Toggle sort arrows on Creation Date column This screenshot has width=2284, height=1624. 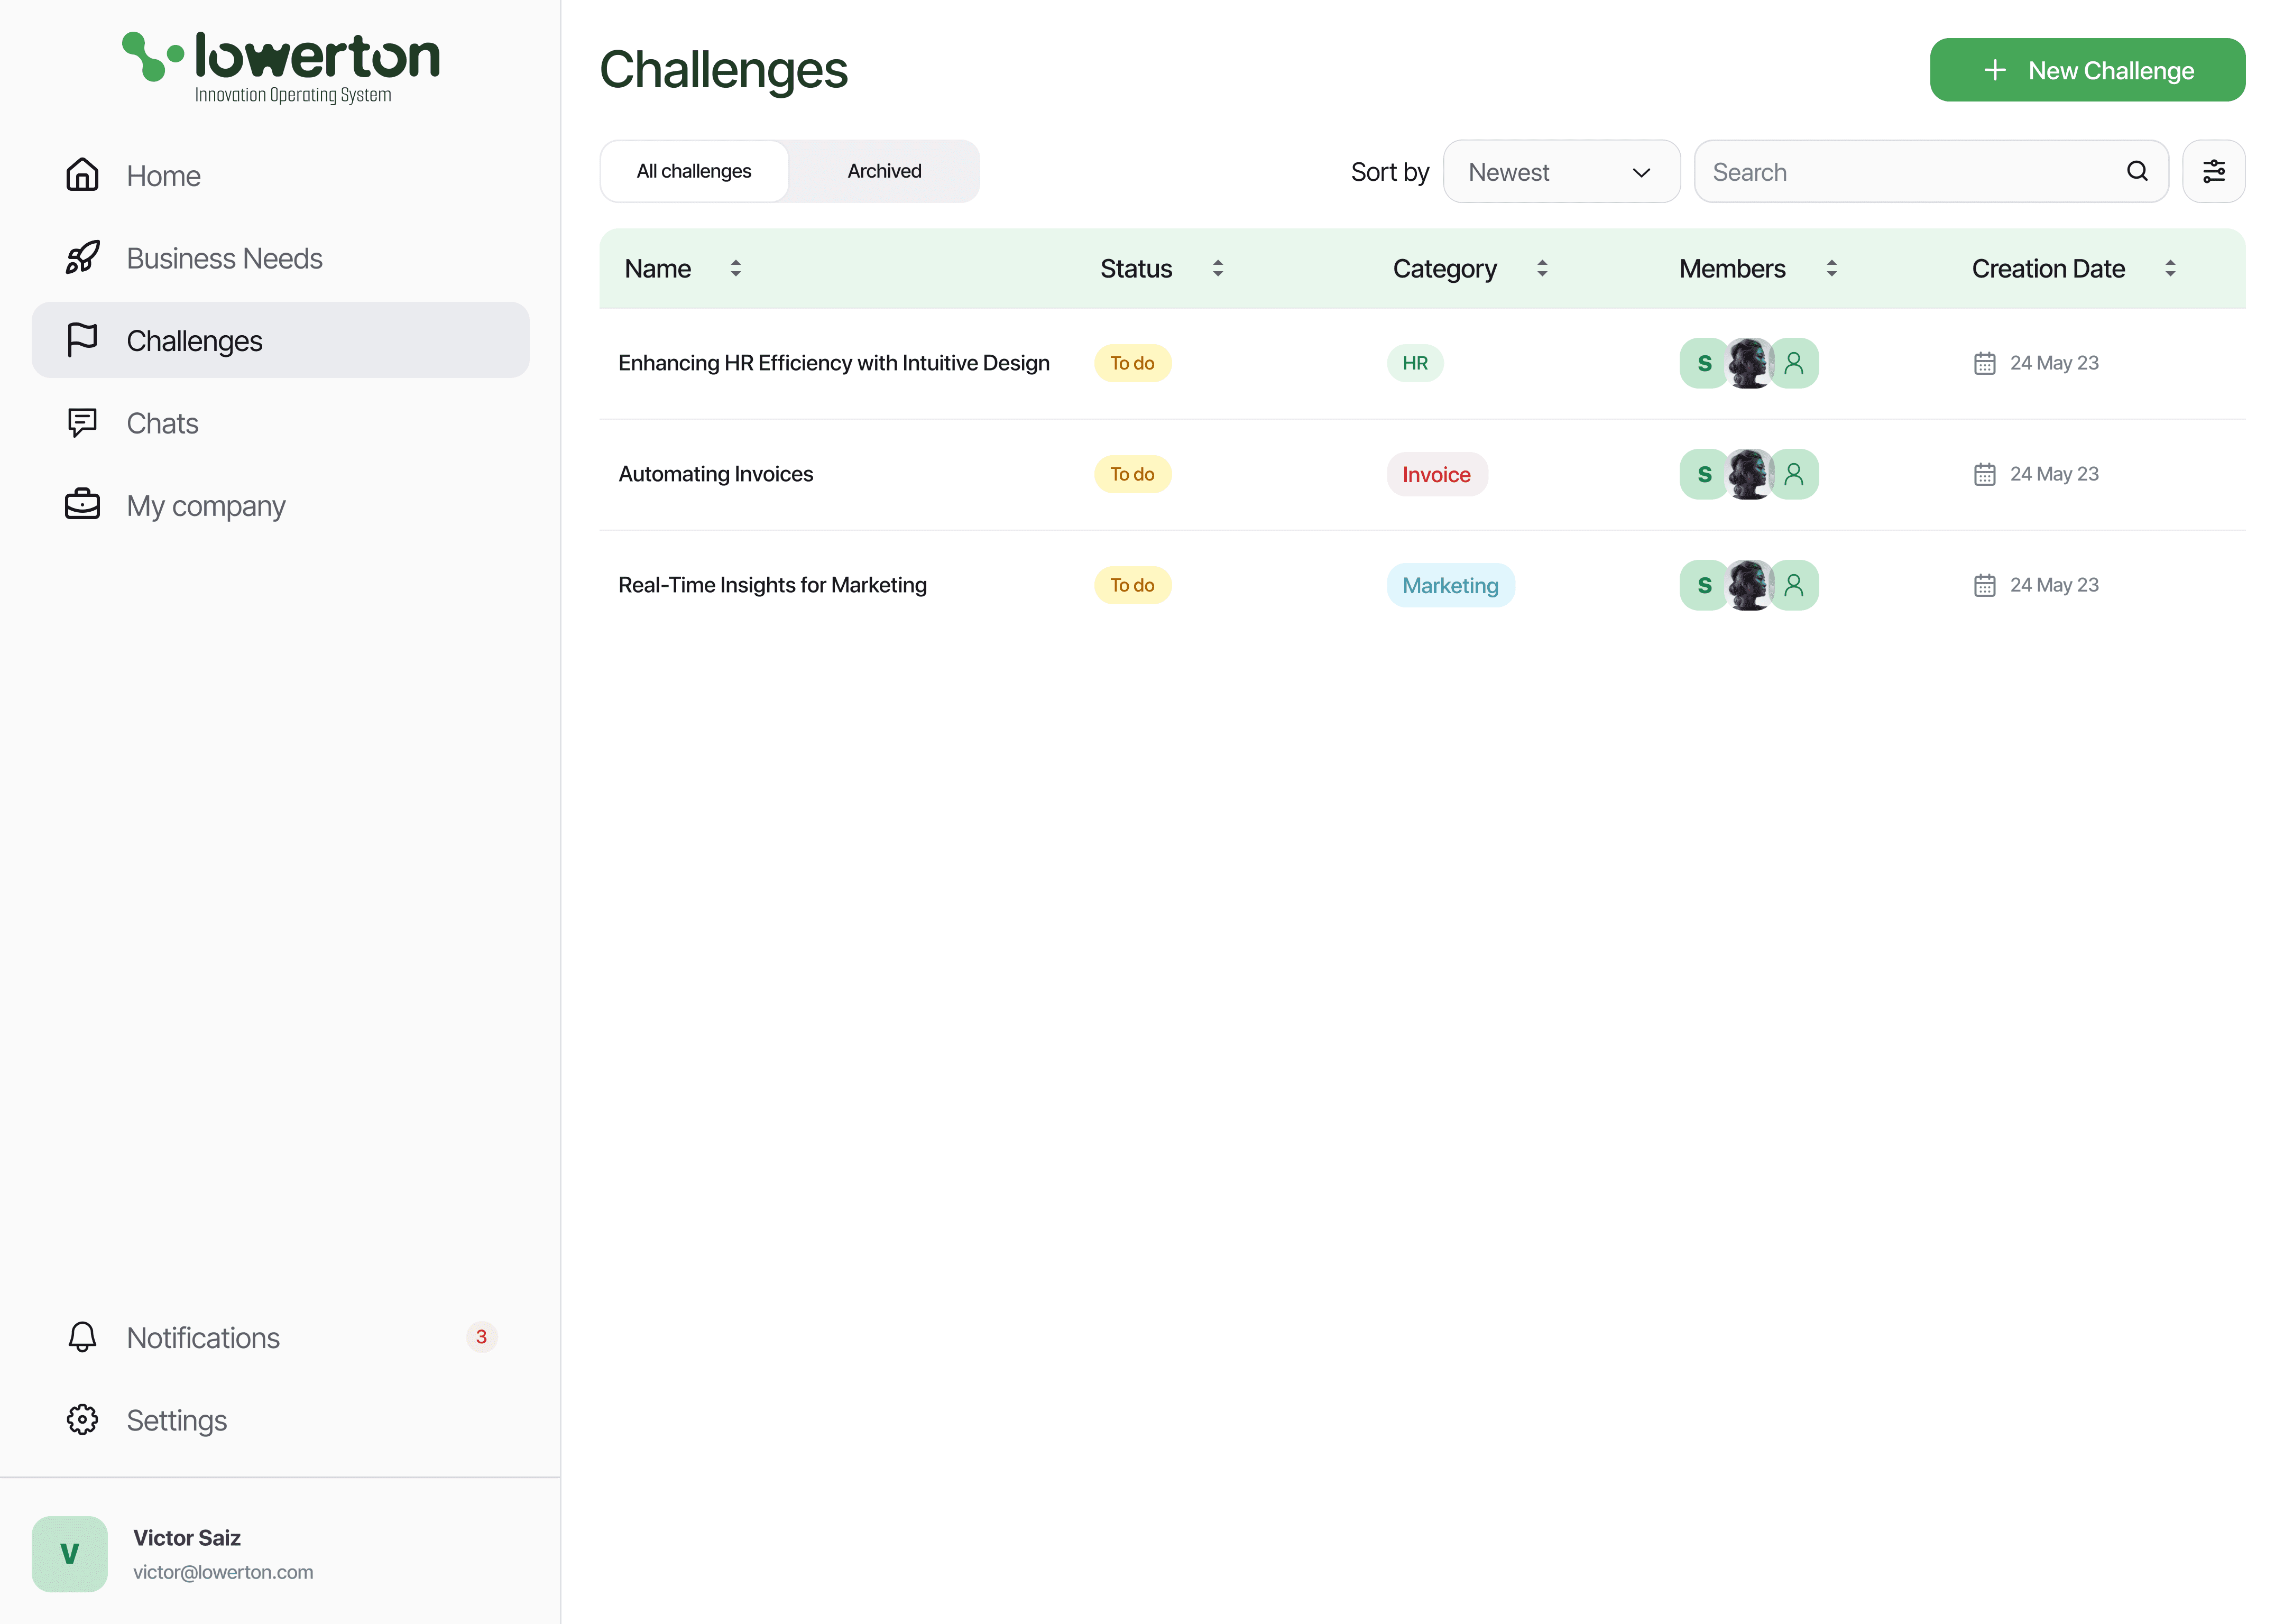point(2170,268)
